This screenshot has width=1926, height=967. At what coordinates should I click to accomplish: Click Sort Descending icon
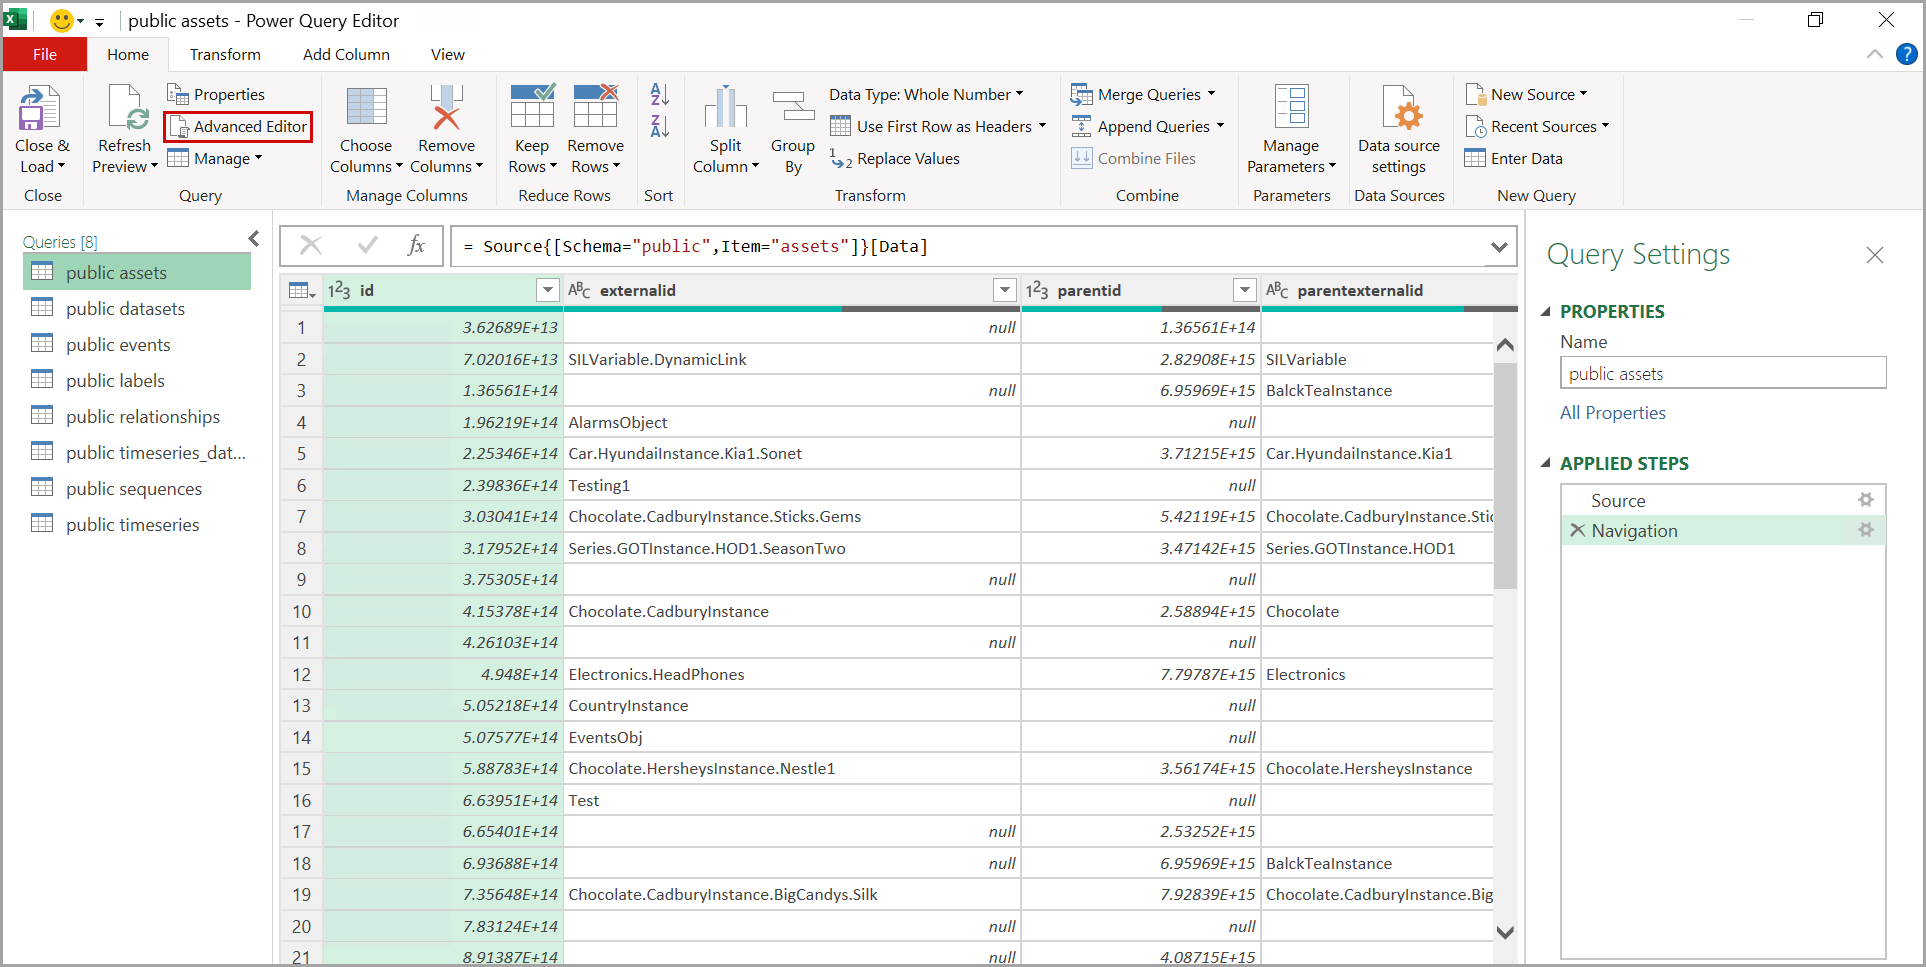pos(659,127)
